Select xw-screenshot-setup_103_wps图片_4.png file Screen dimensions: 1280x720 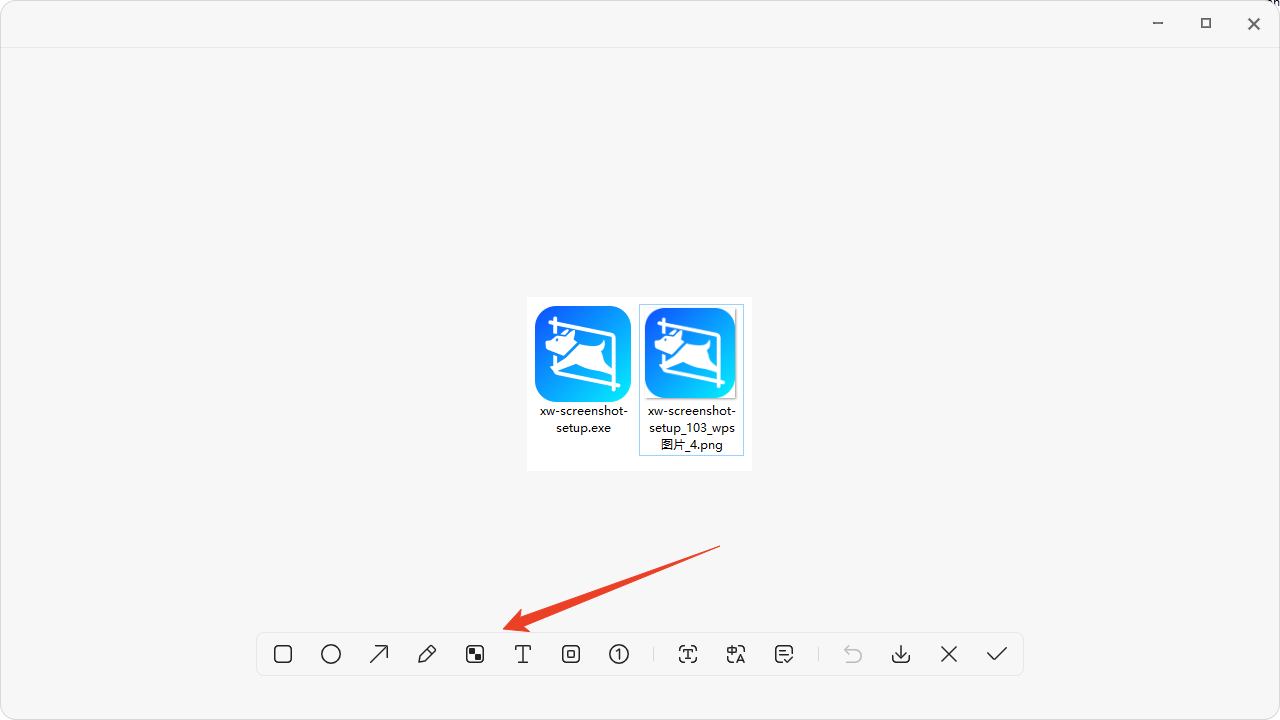click(x=691, y=354)
